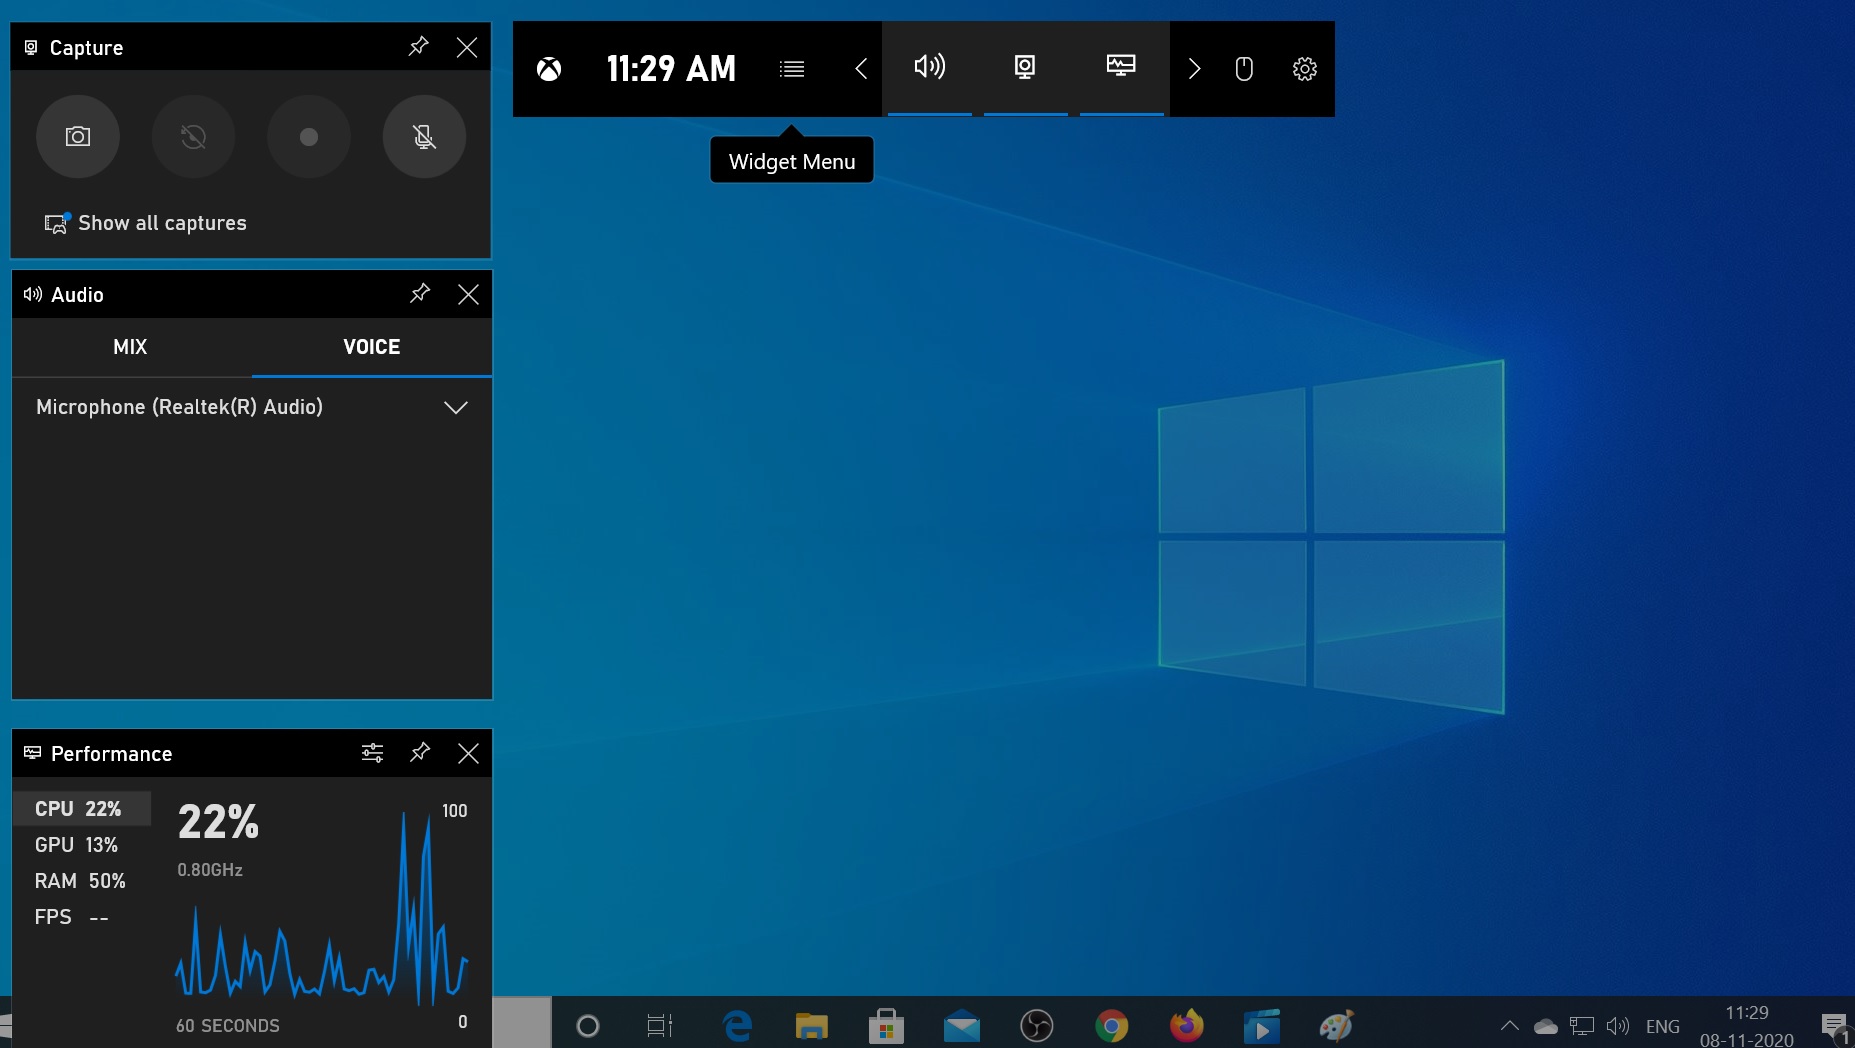The height and width of the screenshot is (1048, 1855).
Task: Click the right arrow on Game Bar
Action: click(1194, 69)
